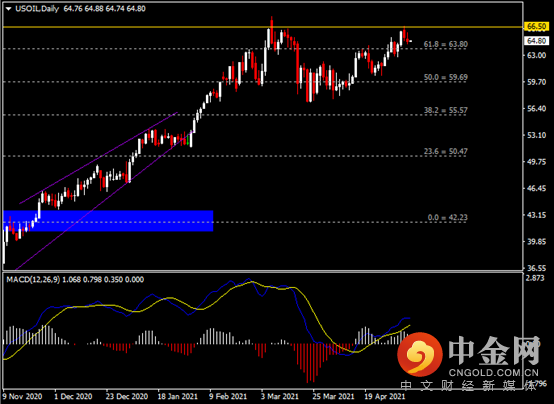The width and height of the screenshot is (554, 404).
Task: Open the chart menu triangle beside USOIL,Daily
Action: (x=8, y=9)
